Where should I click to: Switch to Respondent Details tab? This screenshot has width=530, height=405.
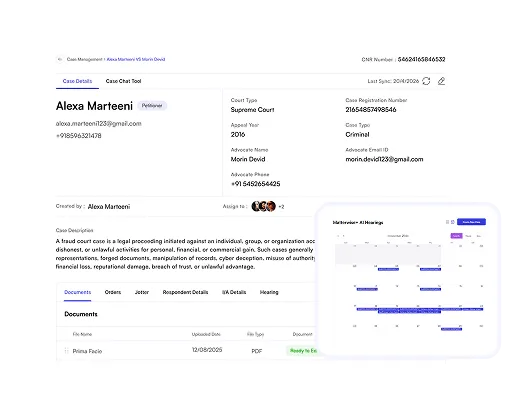tap(185, 292)
